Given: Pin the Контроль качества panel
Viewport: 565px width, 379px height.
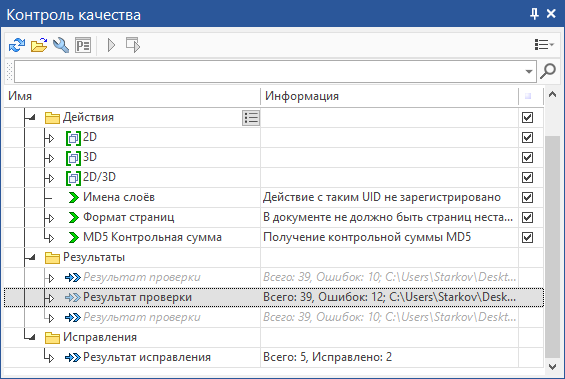Looking at the screenshot, I should click(534, 14).
